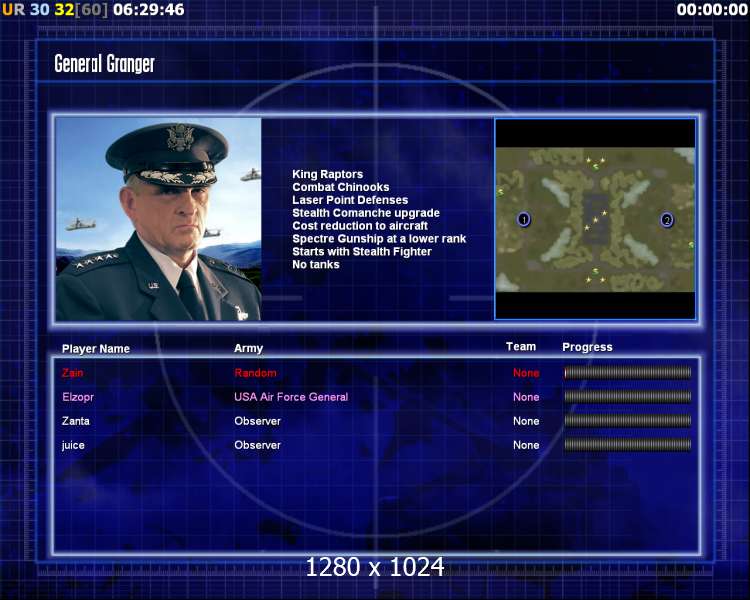Click the General Granger portrait image
This screenshot has height=600, width=750.
click(158, 219)
